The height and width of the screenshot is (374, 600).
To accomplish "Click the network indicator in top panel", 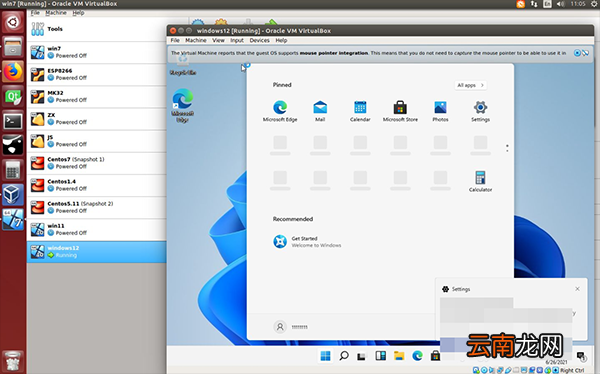I will click(534, 4).
